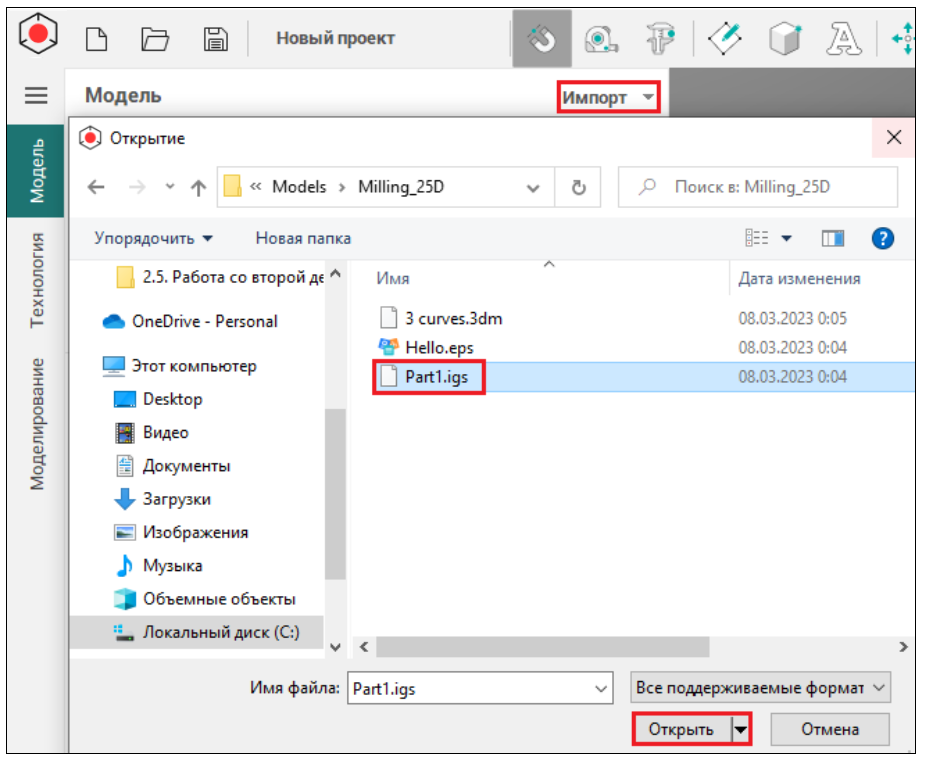Click the letter A text tool icon
926x764 pixels.
pos(843,39)
